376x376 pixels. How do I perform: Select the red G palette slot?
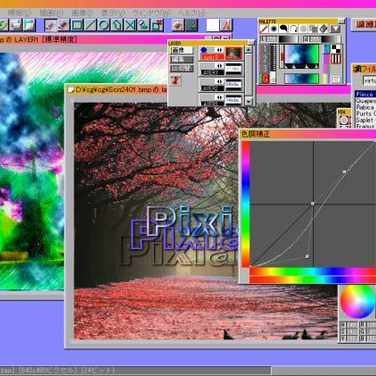(x=265, y=79)
